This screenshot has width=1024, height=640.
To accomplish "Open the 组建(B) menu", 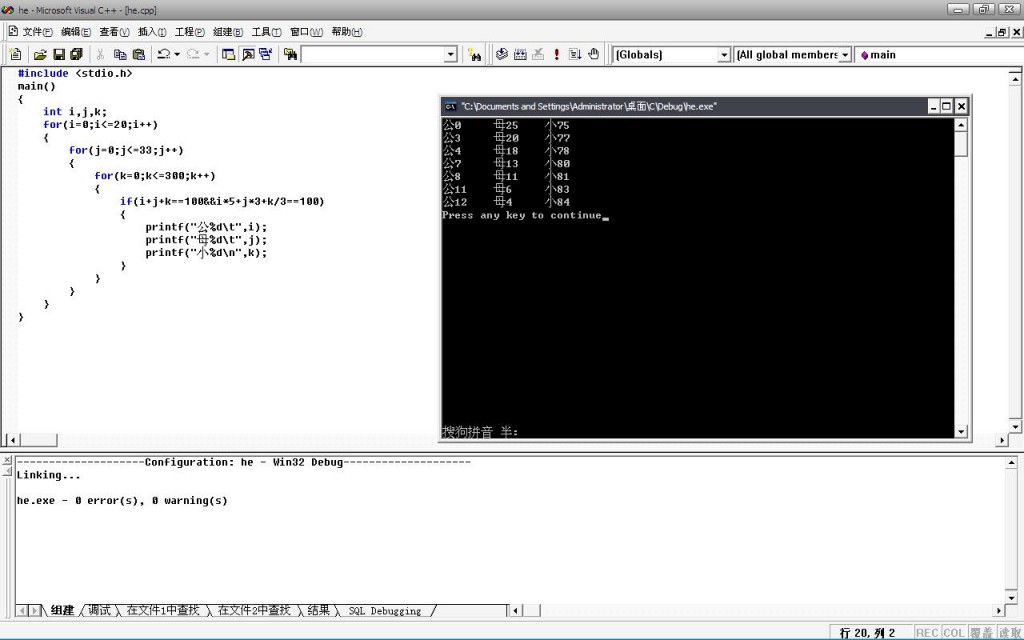I will pyautogui.click(x=228, y=32).
